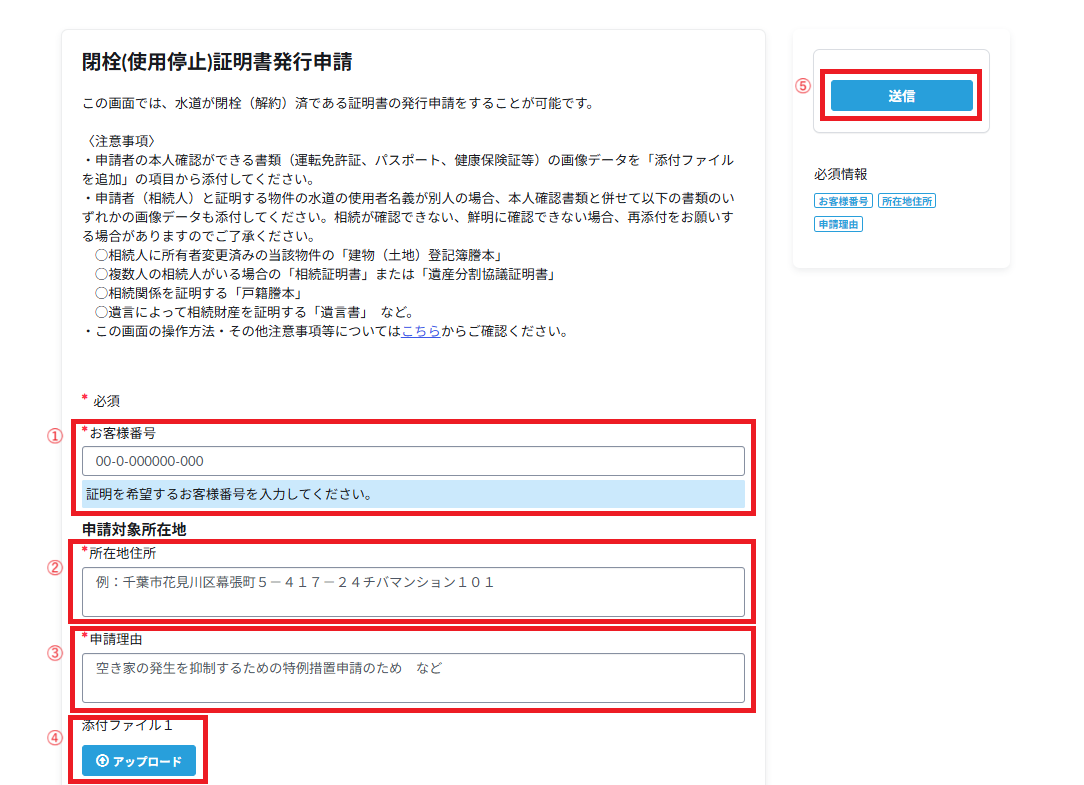
Task: Focus the お客様番号 input box
Action: [413, 461]
